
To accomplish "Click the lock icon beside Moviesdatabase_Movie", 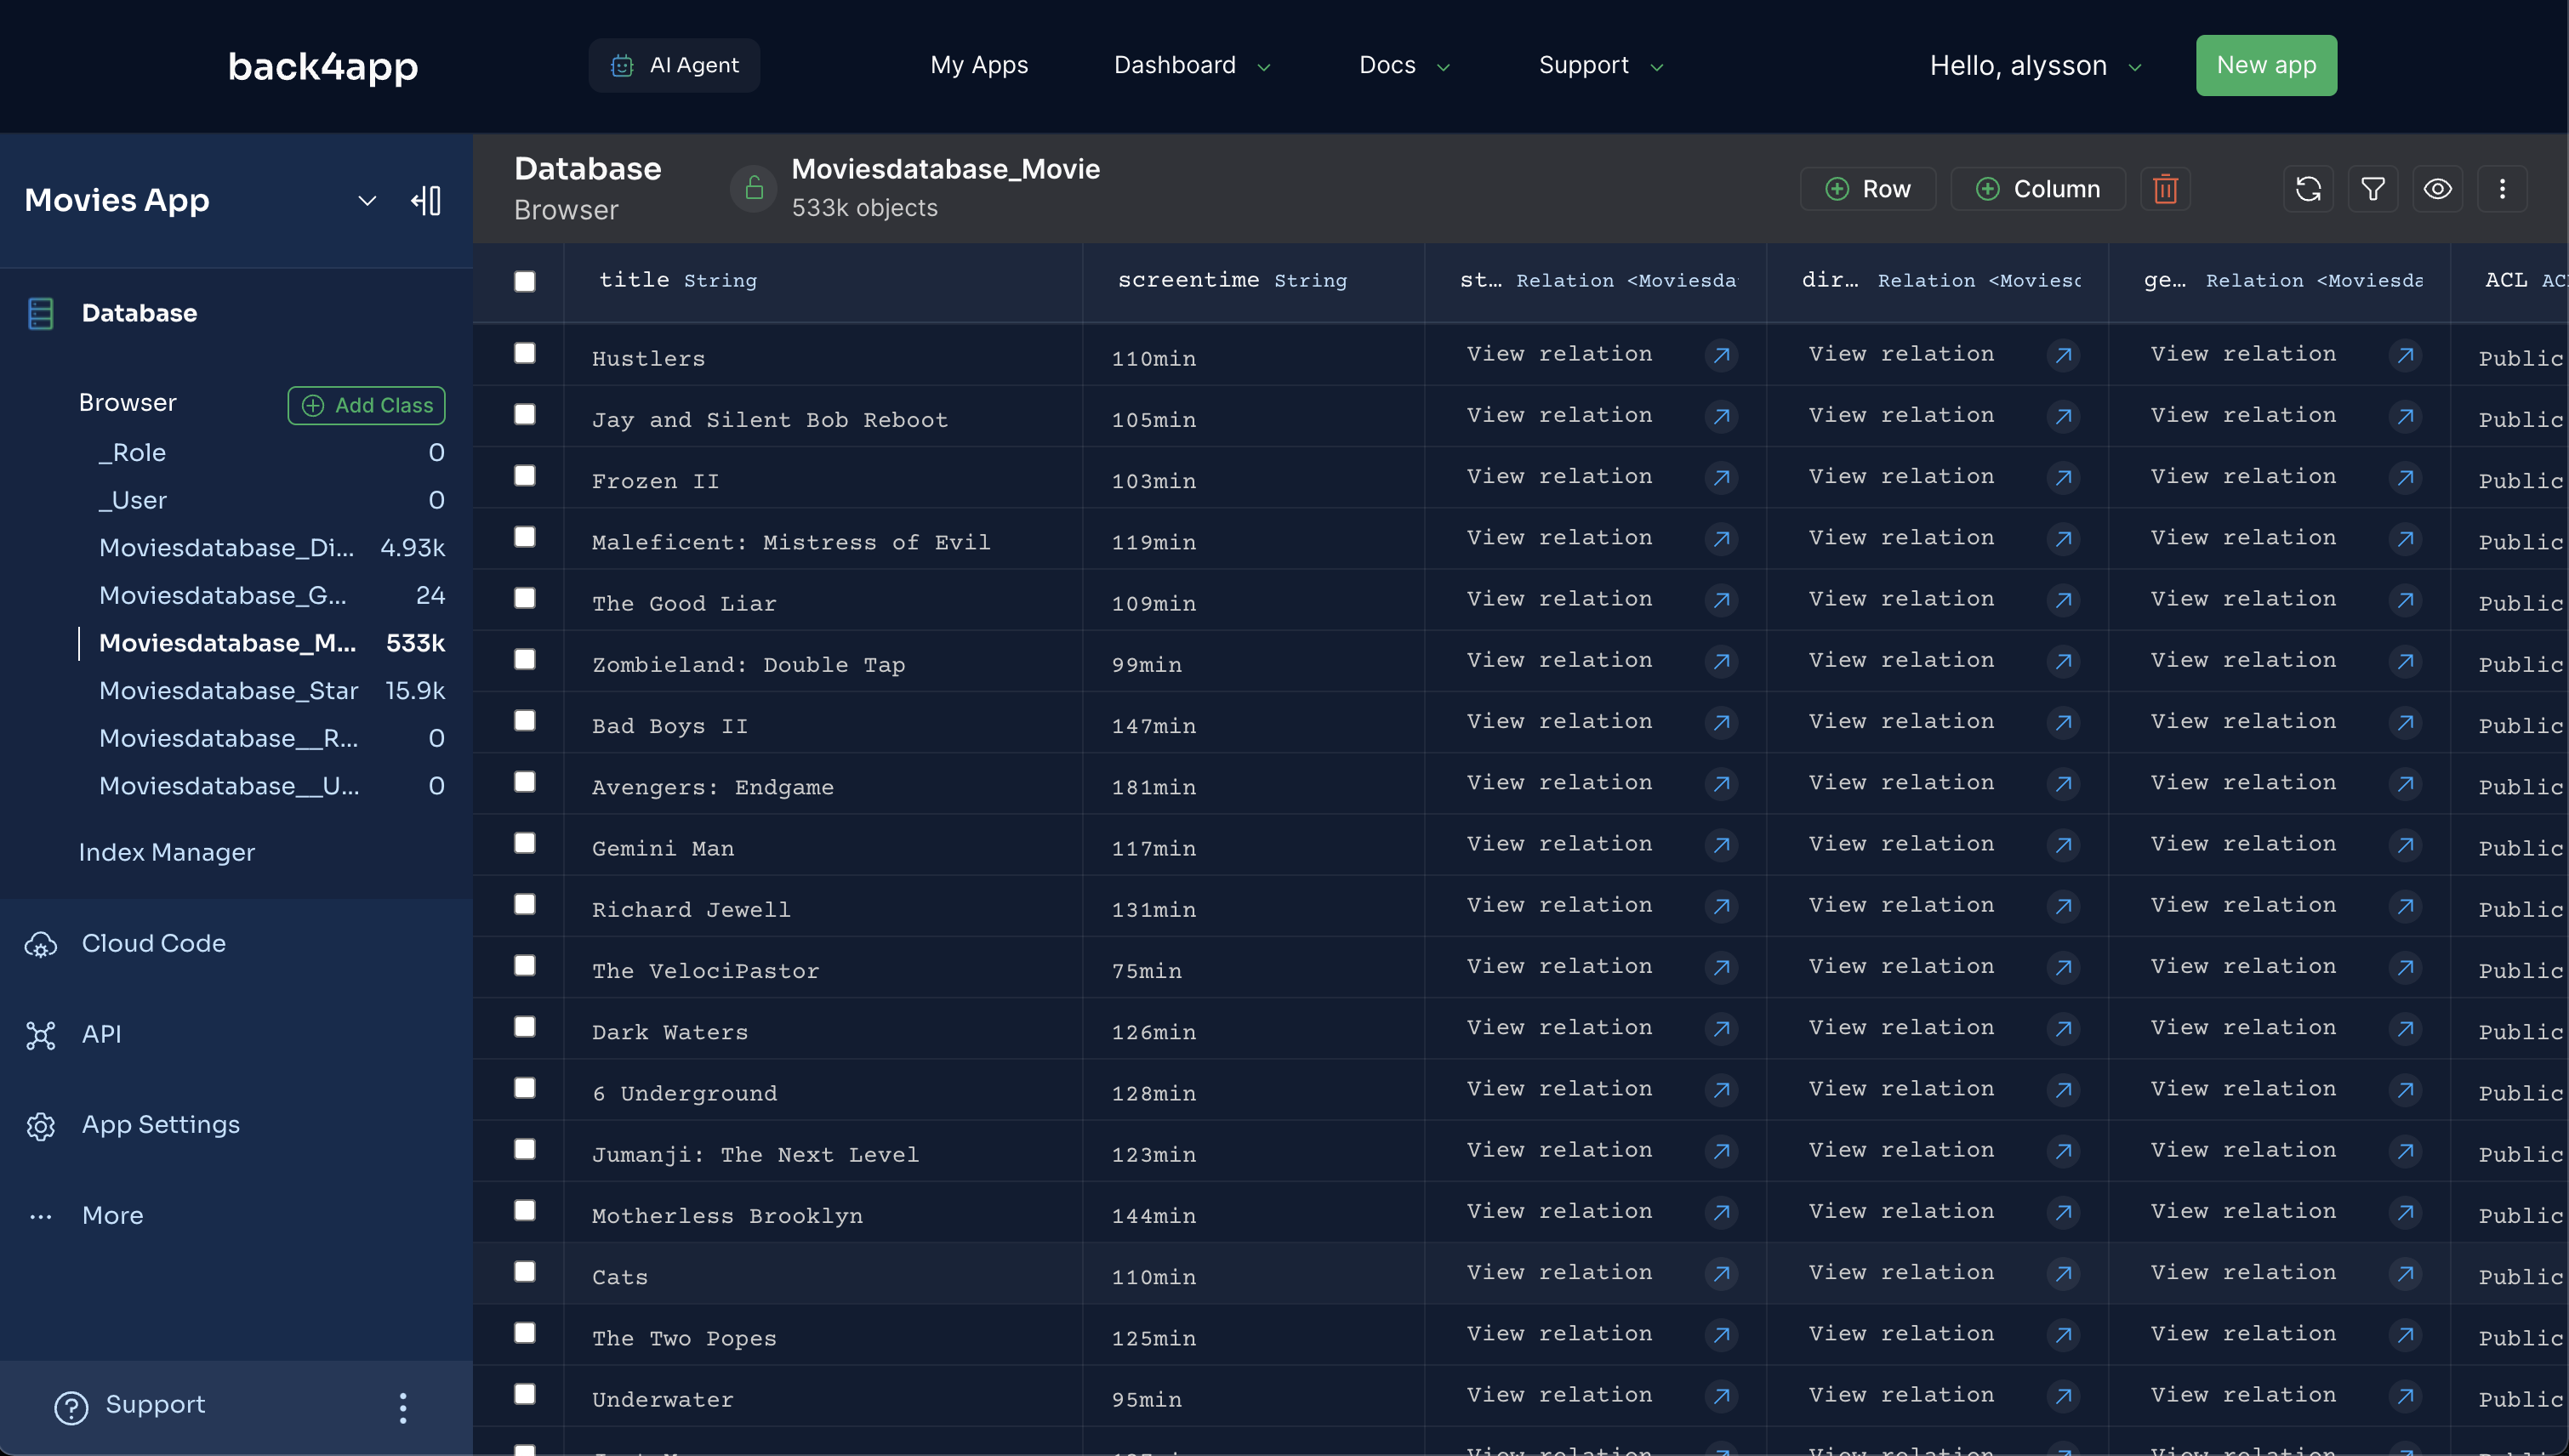I will tap(754, 188).
